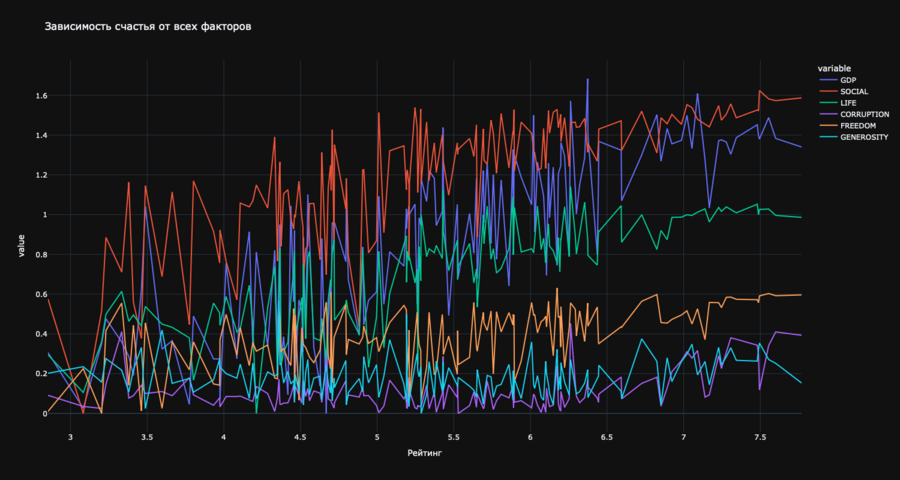
Task: Click the GDP blue line swatch
Action: point(828,80)
